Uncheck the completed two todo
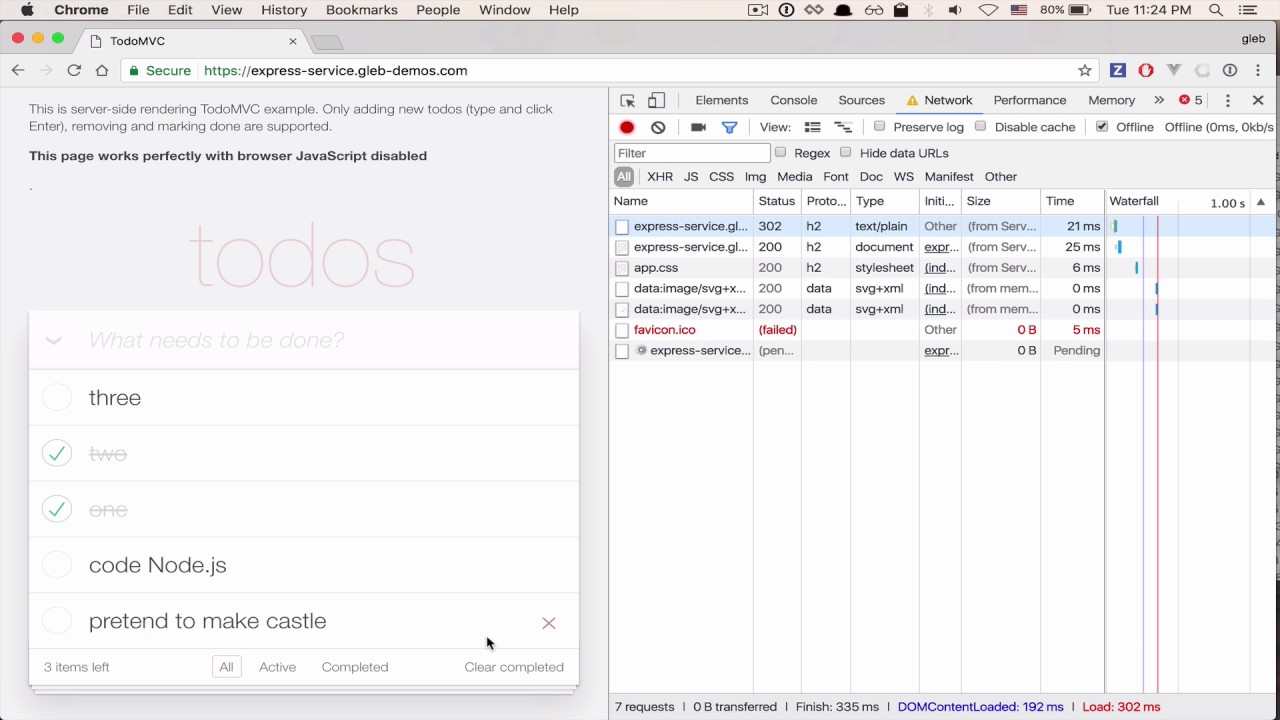This screenshot has width=1280, height=720. 57,453
